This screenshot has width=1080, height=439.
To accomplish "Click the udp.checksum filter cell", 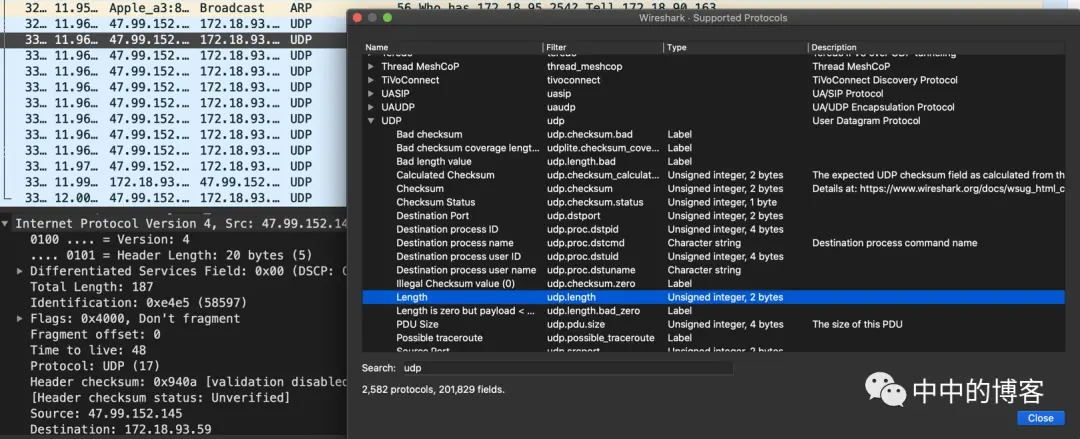I will click(x=579, y=189).
